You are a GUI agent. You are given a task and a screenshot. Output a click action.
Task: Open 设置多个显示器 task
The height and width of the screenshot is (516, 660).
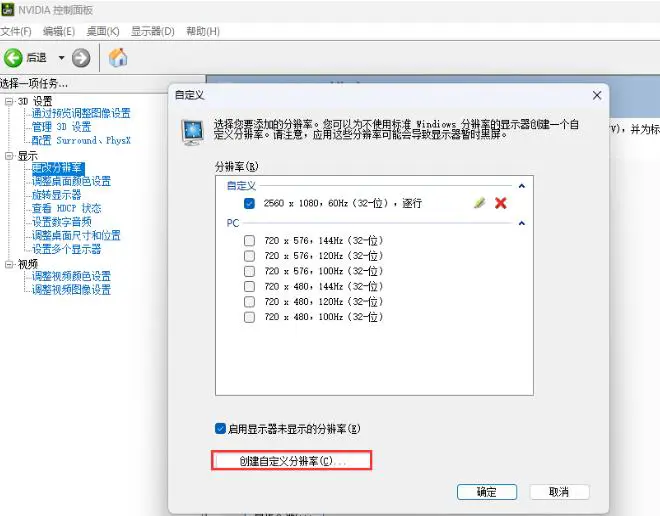point(67,249)
